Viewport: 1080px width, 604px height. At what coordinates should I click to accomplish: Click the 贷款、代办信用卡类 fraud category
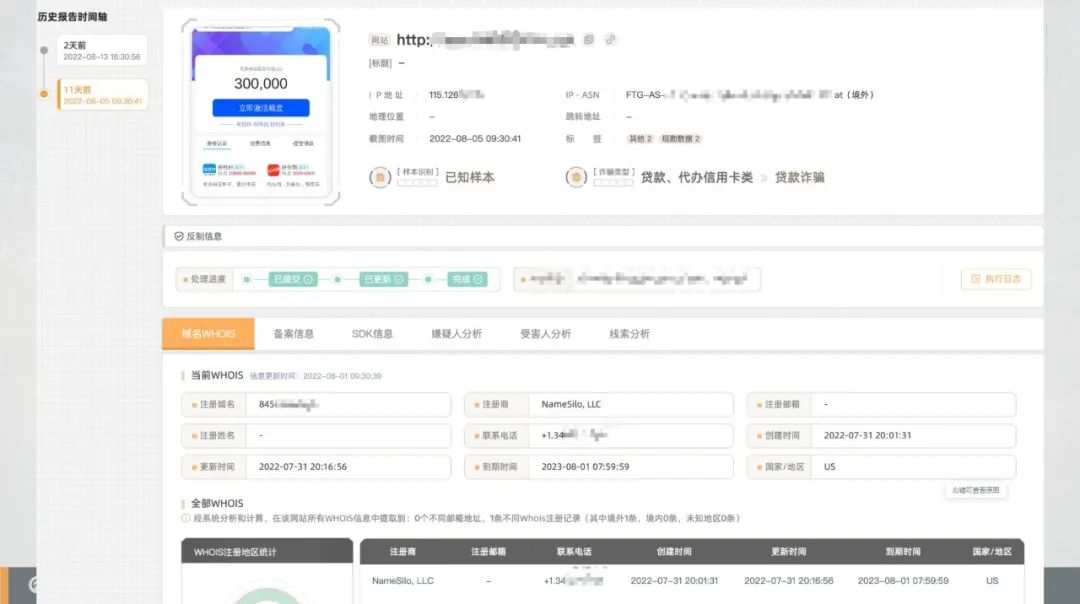coord(696,178)
